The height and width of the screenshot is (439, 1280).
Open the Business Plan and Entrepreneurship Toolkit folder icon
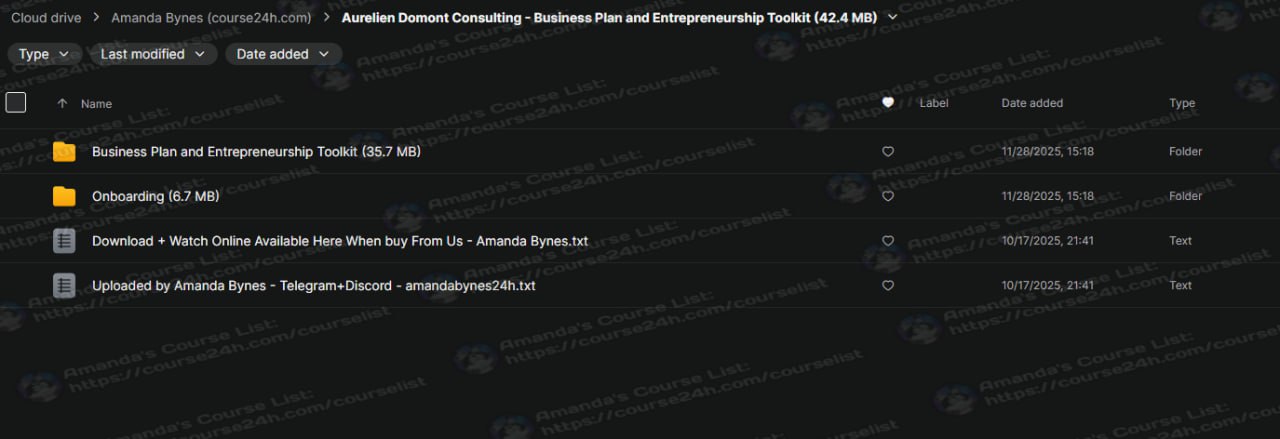64,152
